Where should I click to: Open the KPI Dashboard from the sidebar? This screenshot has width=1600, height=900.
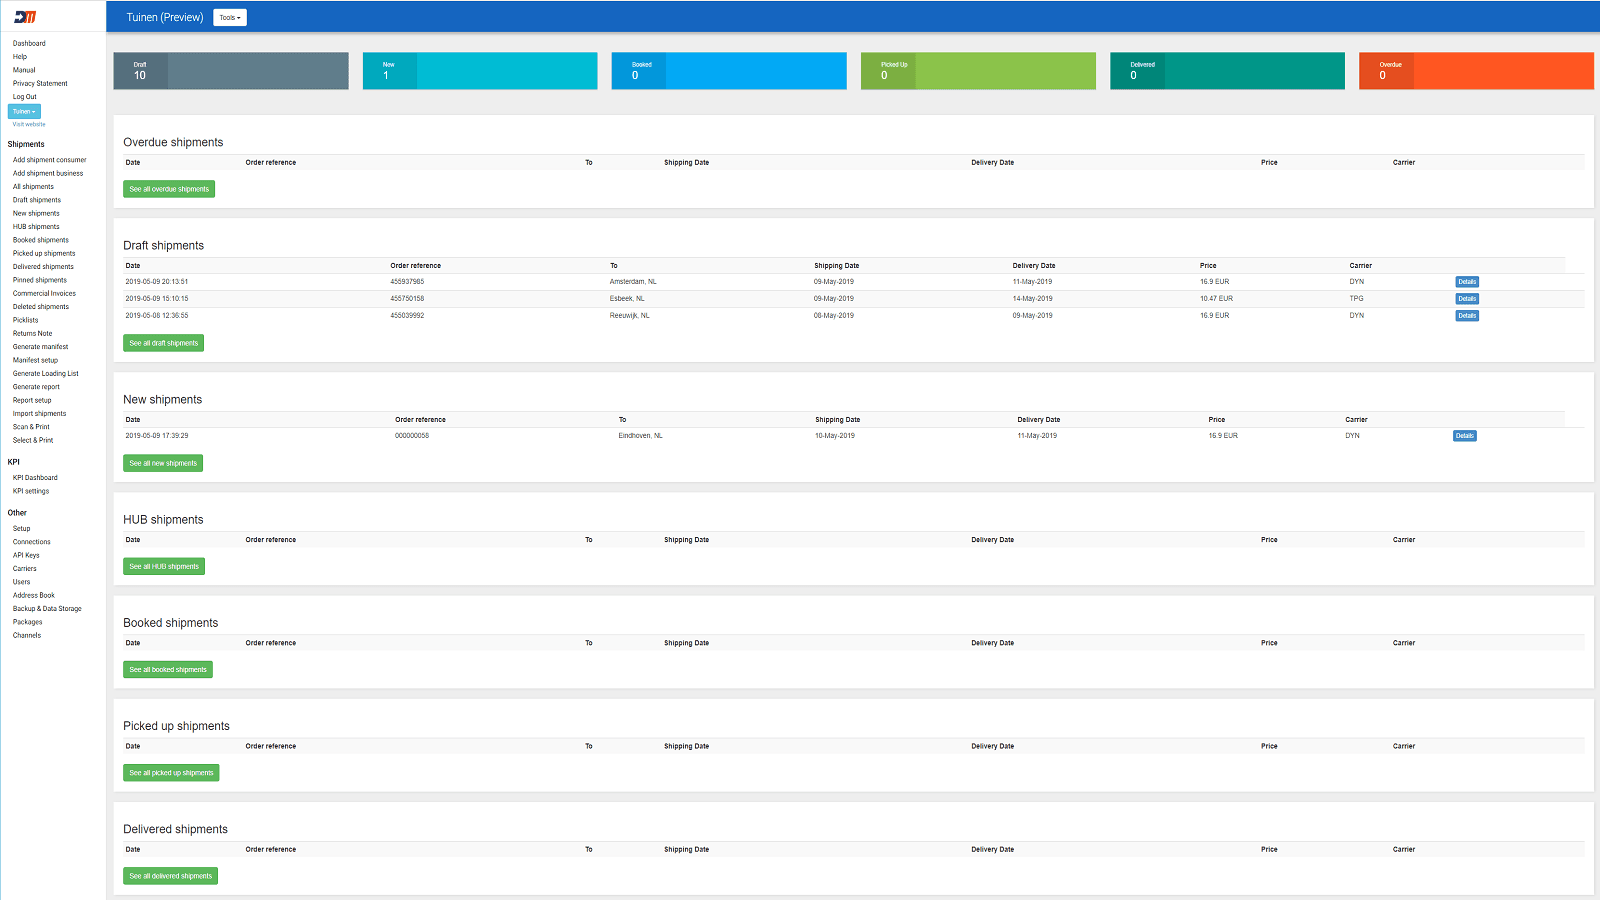click(x=35, y=477)
